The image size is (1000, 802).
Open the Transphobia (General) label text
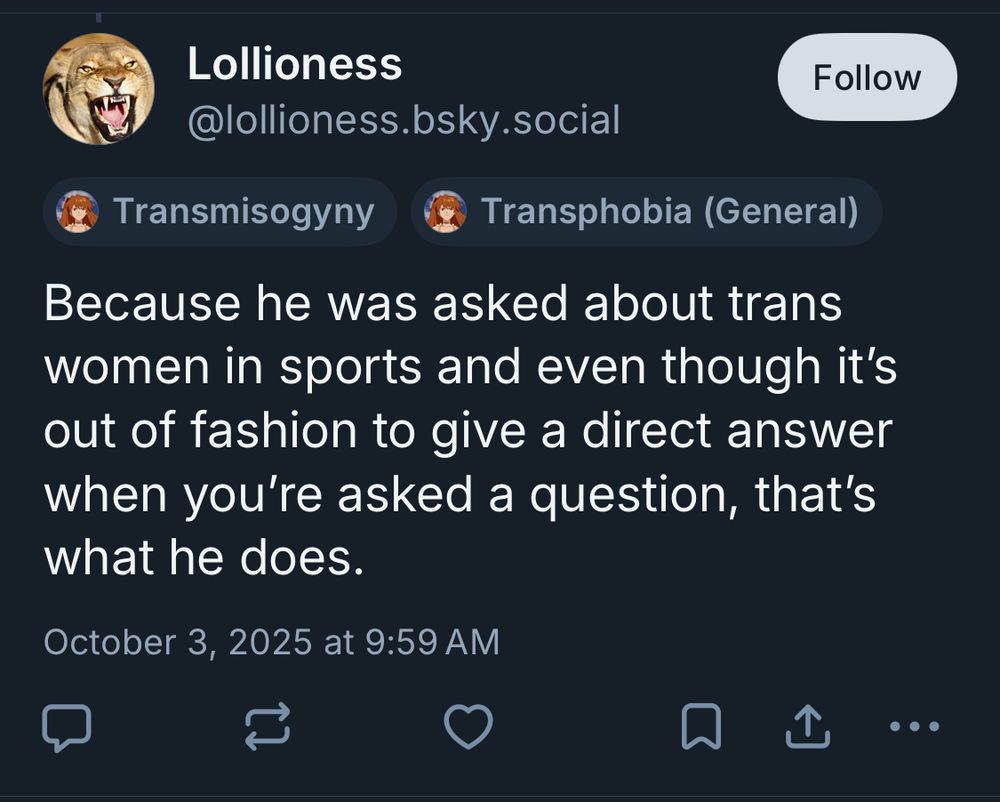pyautogui.click(x=669, y=212)
